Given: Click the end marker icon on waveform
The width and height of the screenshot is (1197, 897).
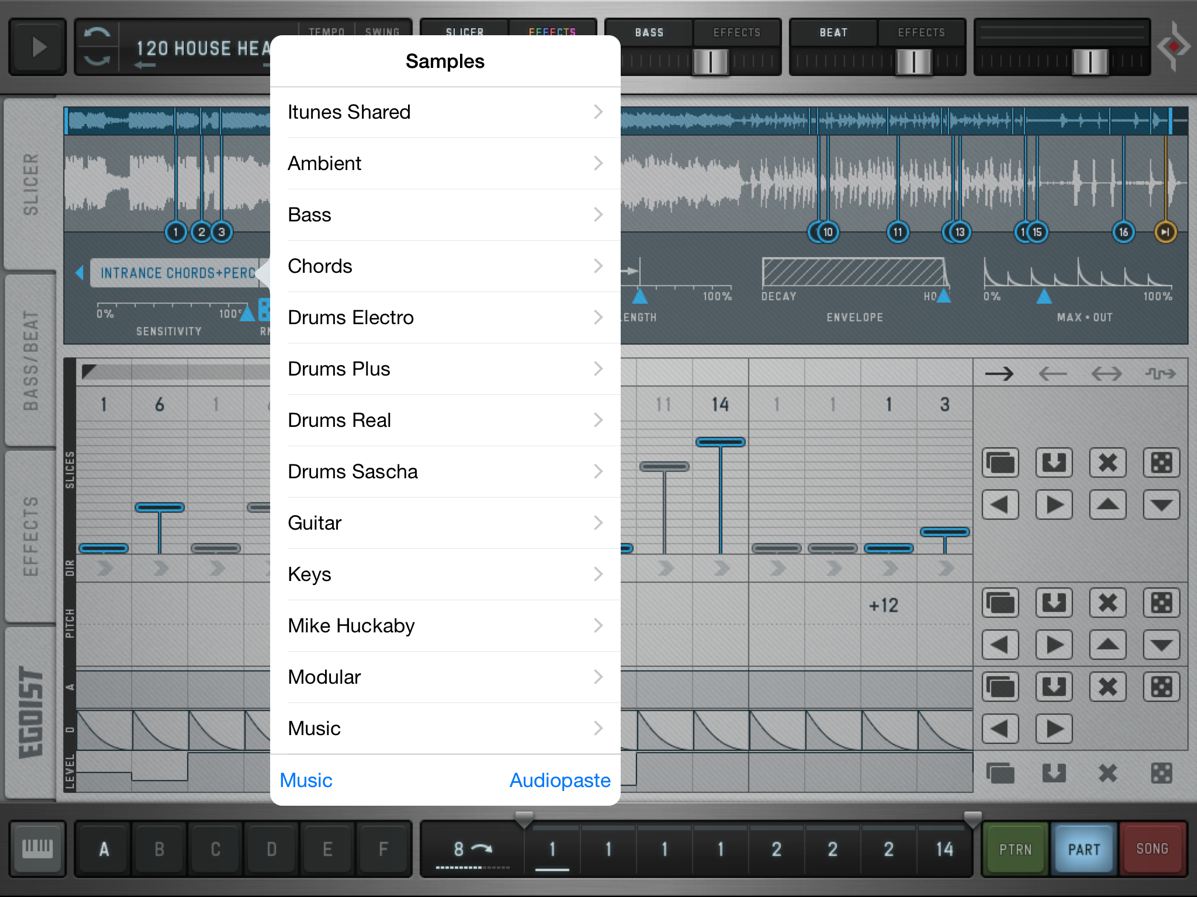Looking at the screenshot, I should click(x=1165, y=232).
